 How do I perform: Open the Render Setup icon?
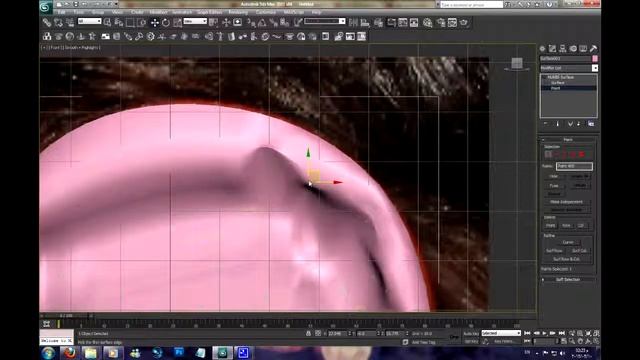(441, 22)
